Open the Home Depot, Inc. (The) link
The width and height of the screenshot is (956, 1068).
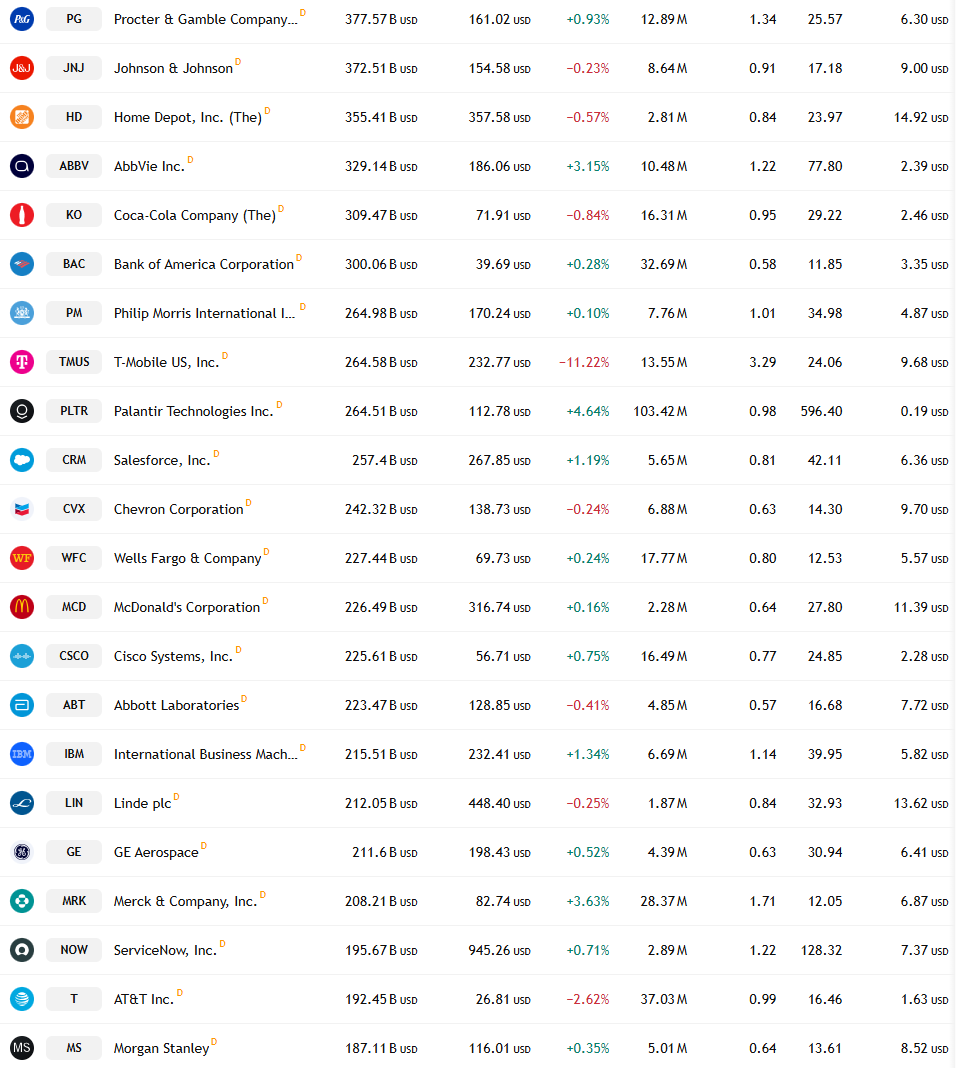point(187,118)
